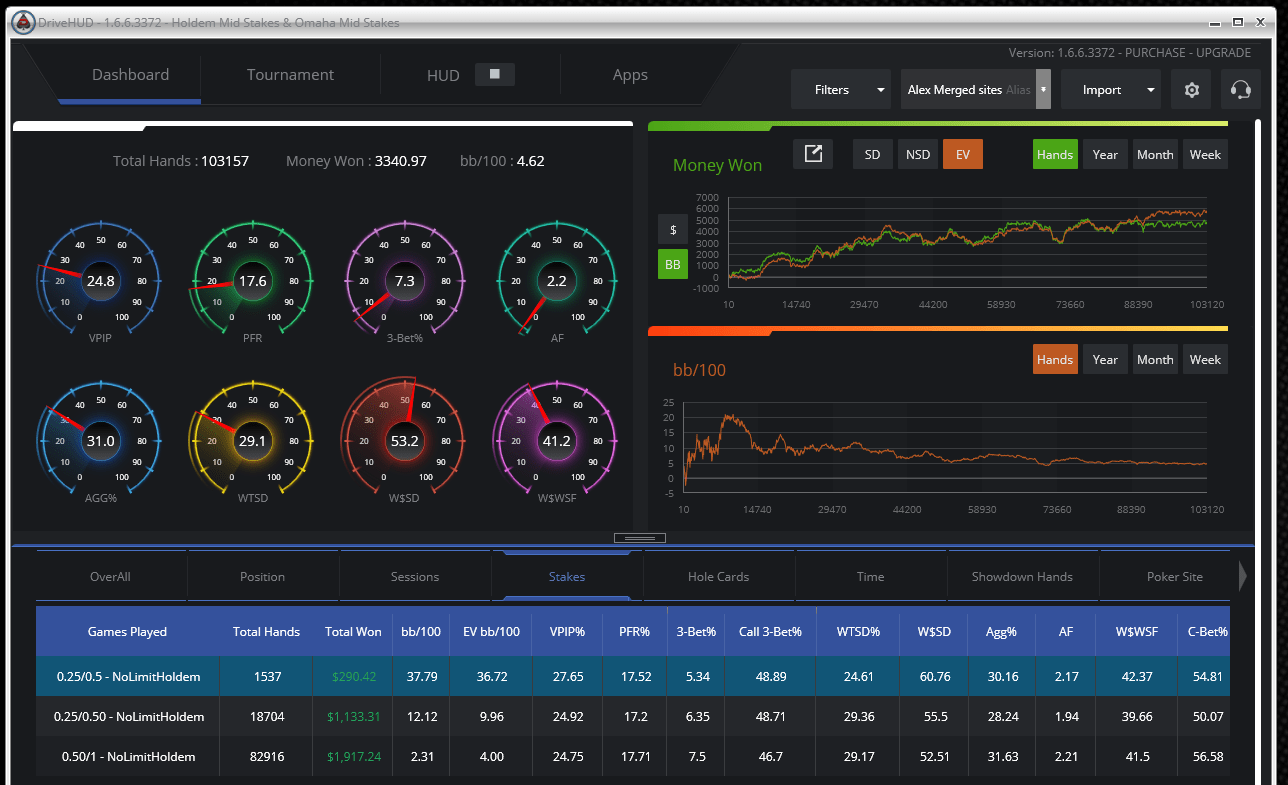
Task: Toggle the SD line on Money Won chart
Action: coord(873,154)
